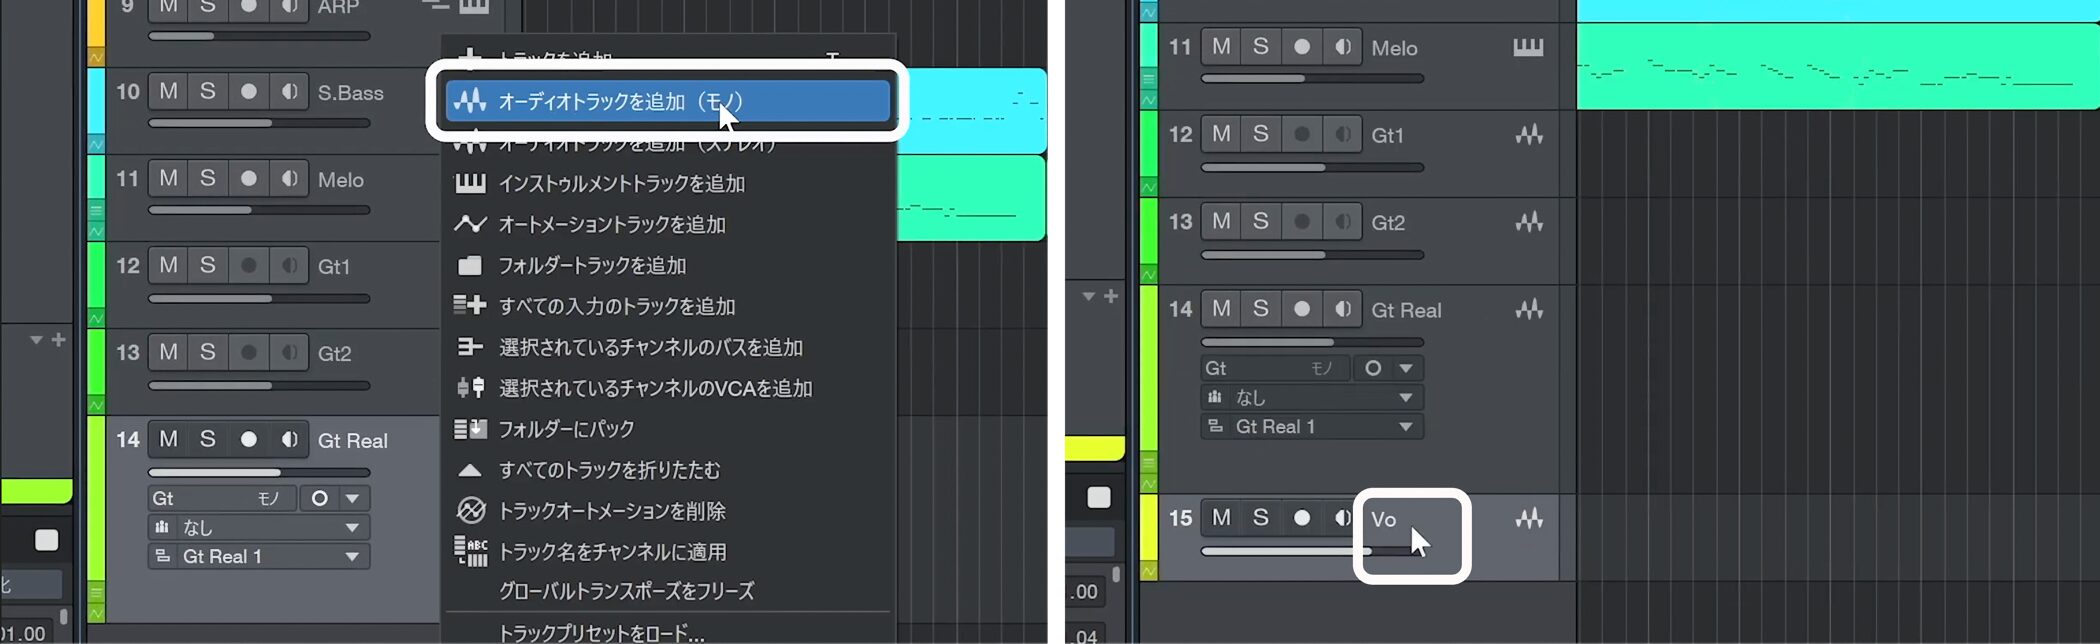The width and height of the screenshot is (2100, 644).
Task: Click the audio waveform icon on Gt Real track
Action: coord(1528,310)
